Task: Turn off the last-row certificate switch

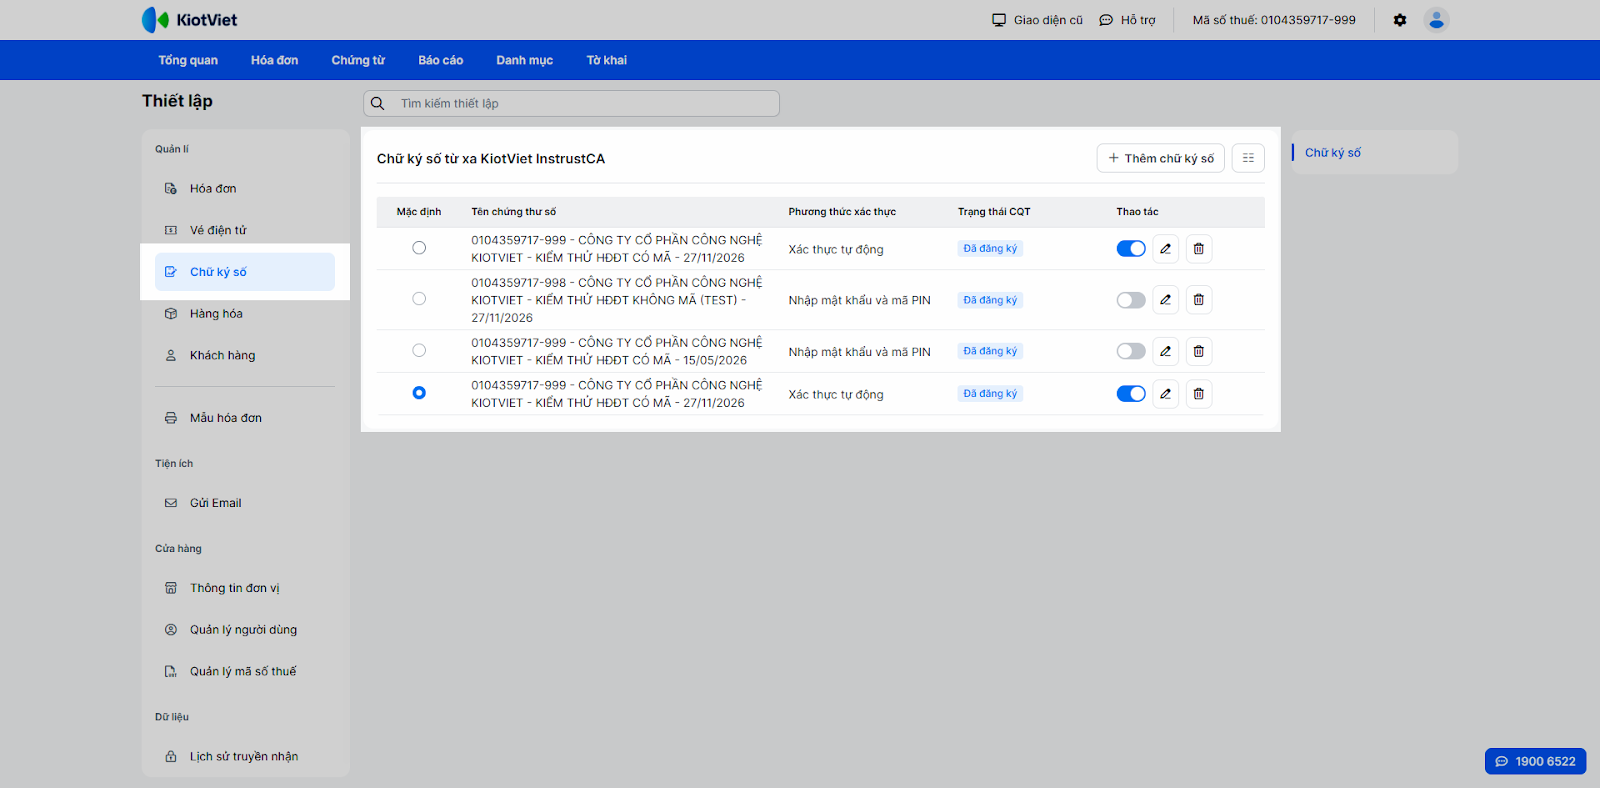Action: pyautogui.click(x=1131, y=394)
